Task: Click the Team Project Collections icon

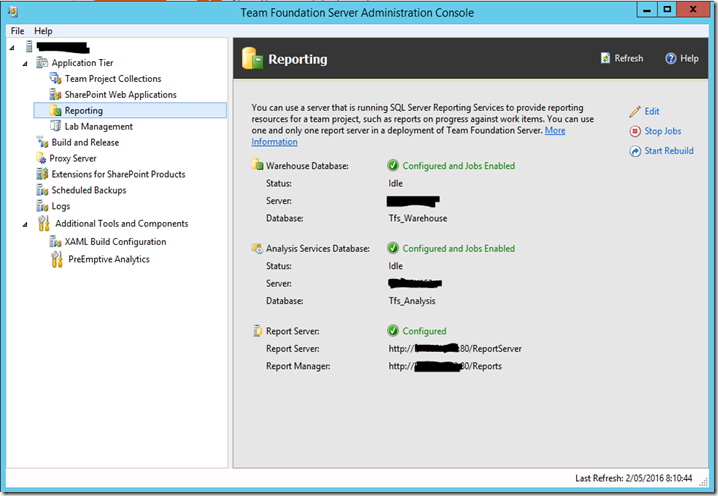Action: click(x=55, y=79)
